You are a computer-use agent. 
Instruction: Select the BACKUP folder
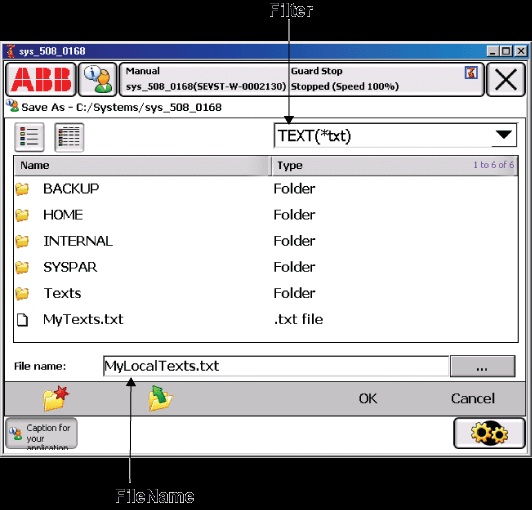[x=266, y=189]
